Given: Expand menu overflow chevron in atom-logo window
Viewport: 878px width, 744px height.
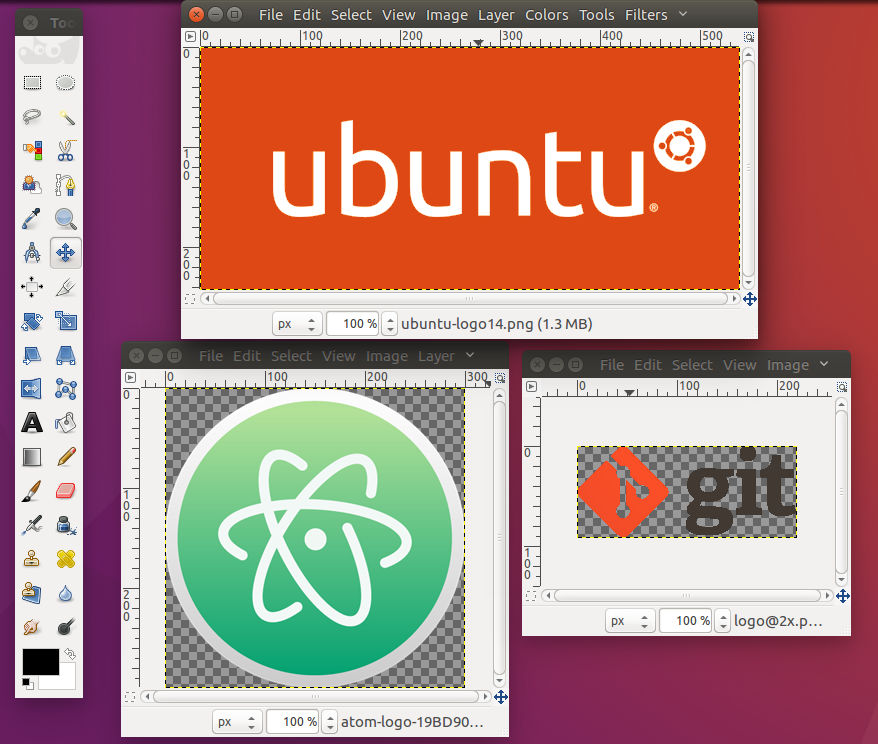Looking at the screenshot, I should point(470,355).
